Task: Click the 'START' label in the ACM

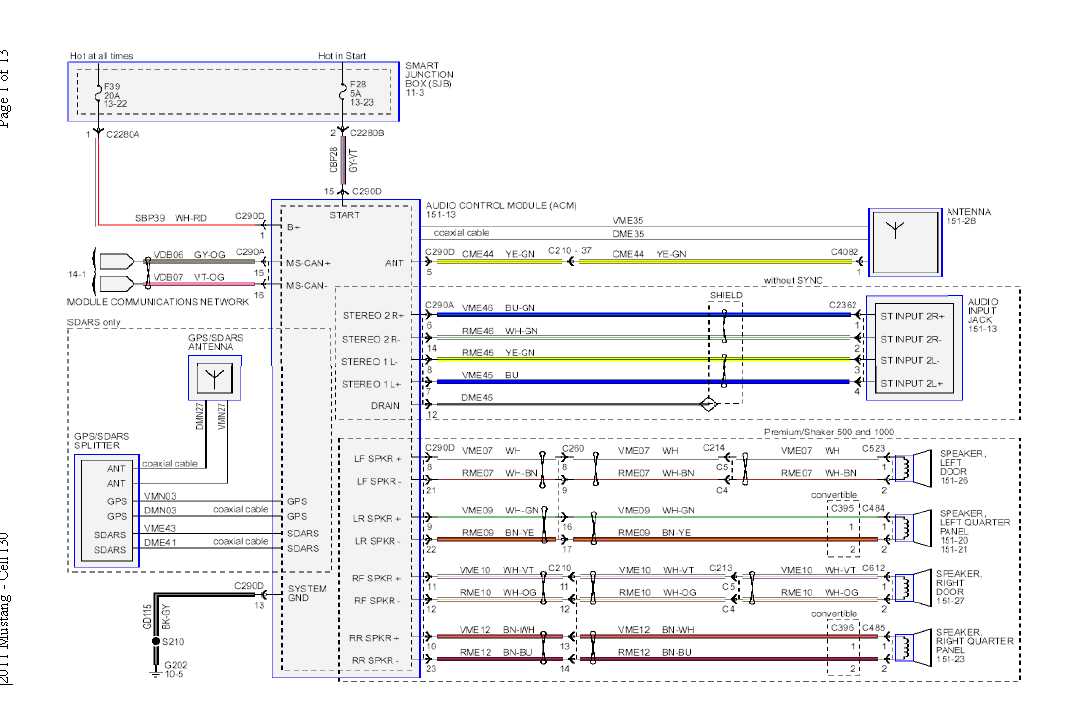Action: tap(344, 215)
